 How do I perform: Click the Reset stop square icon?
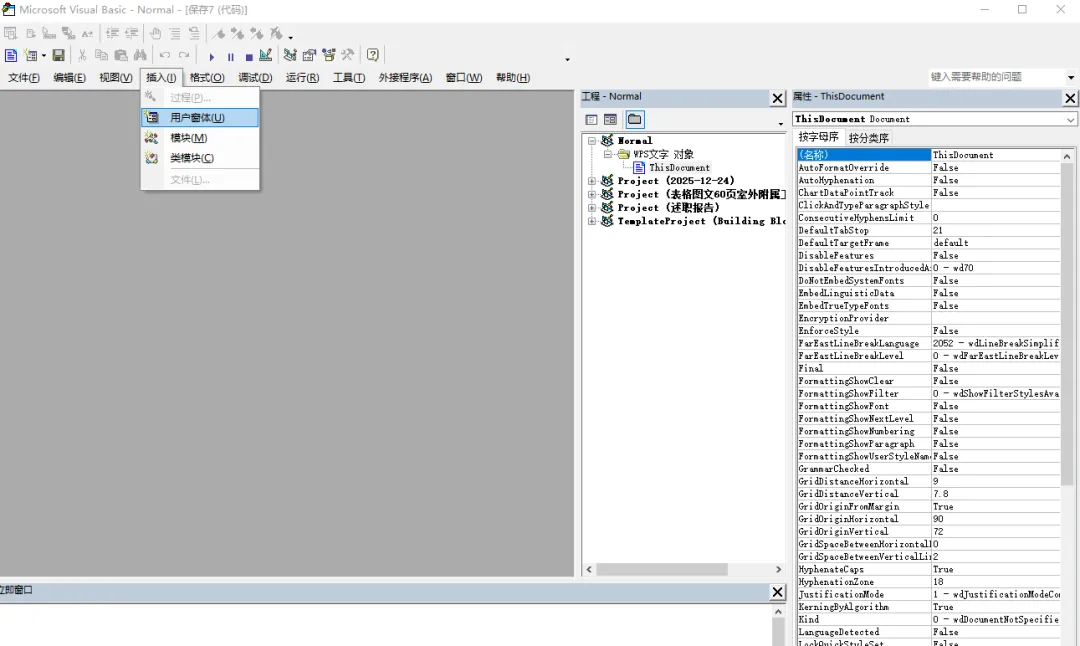249,56
